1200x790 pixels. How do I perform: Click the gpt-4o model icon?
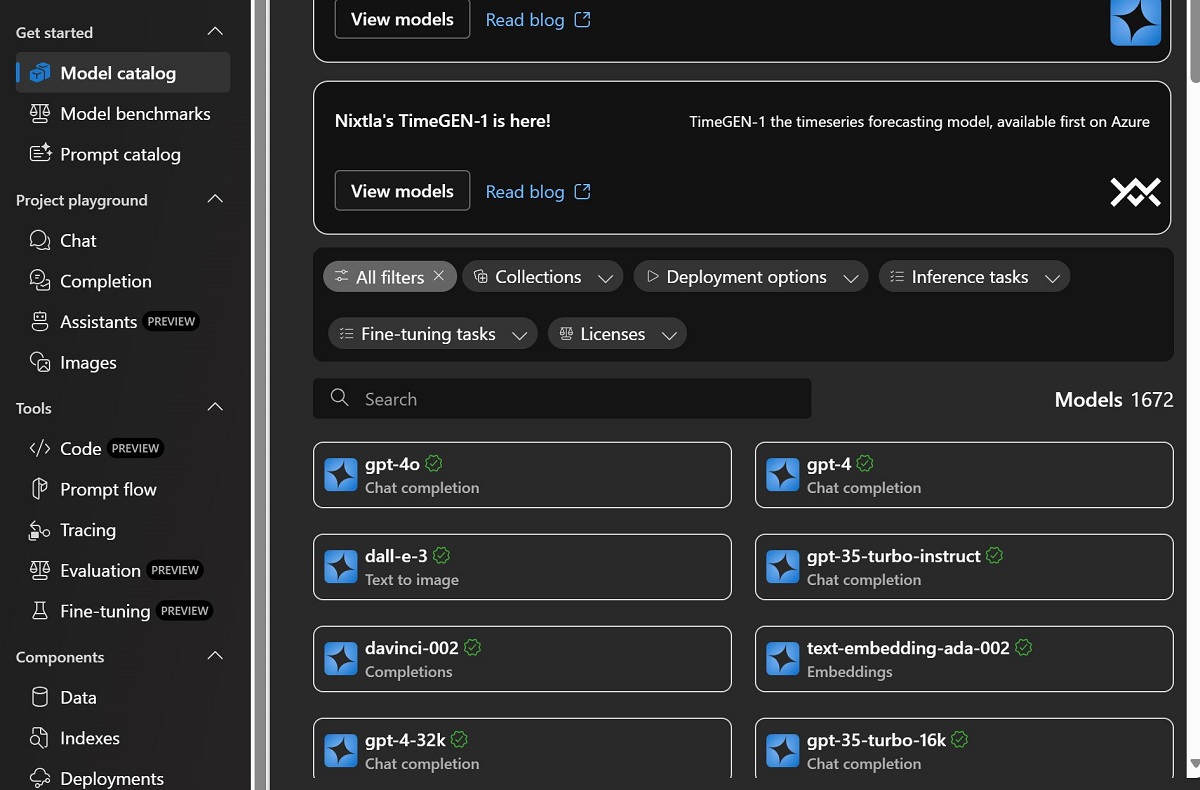[341, 475]
